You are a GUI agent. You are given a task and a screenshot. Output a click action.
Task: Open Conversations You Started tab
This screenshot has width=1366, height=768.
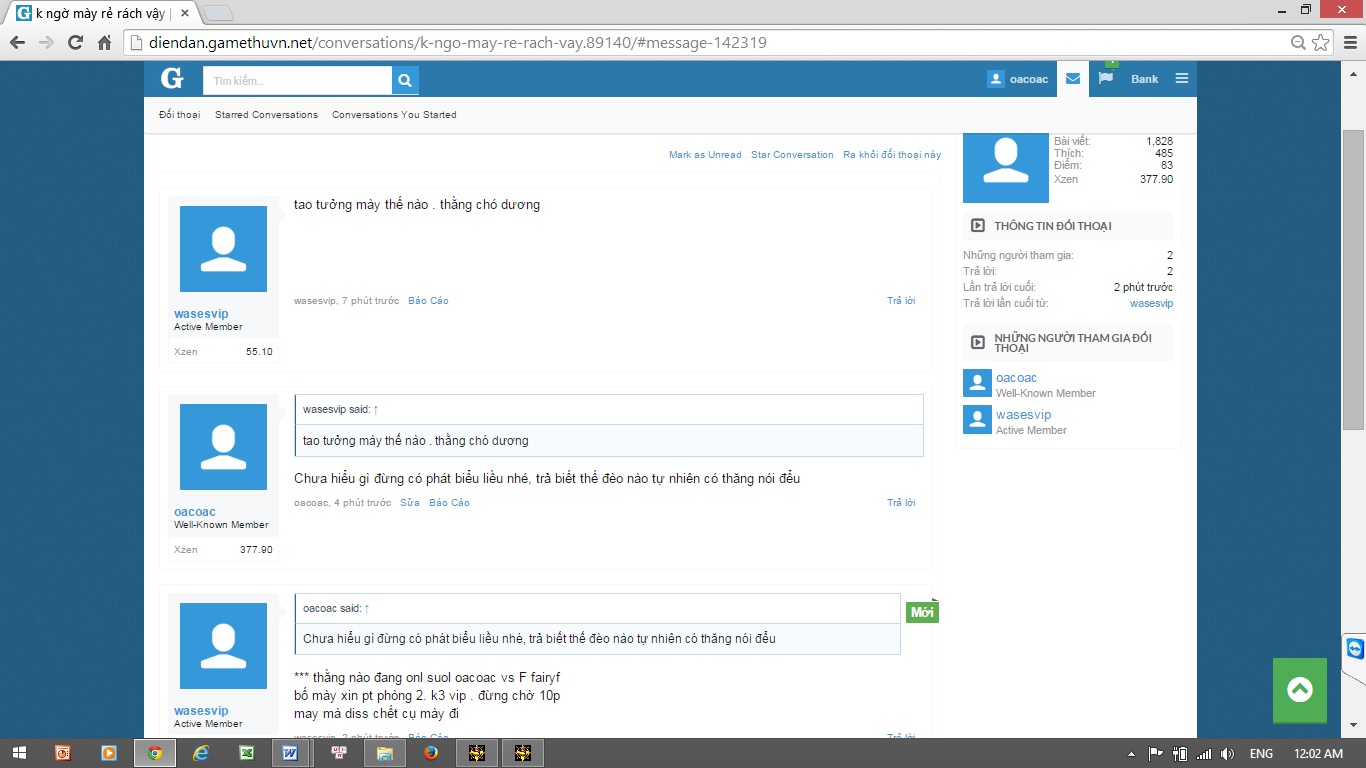click(x=394, y=115)
